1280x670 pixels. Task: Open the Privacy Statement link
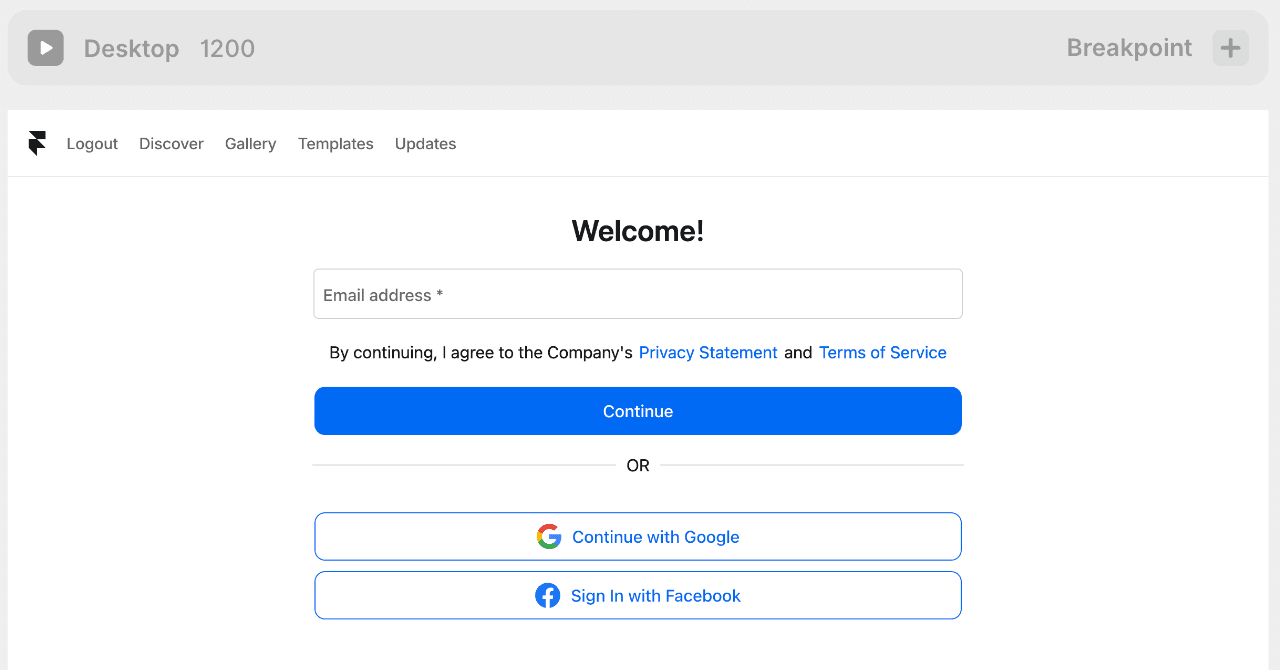click(708, 353)
